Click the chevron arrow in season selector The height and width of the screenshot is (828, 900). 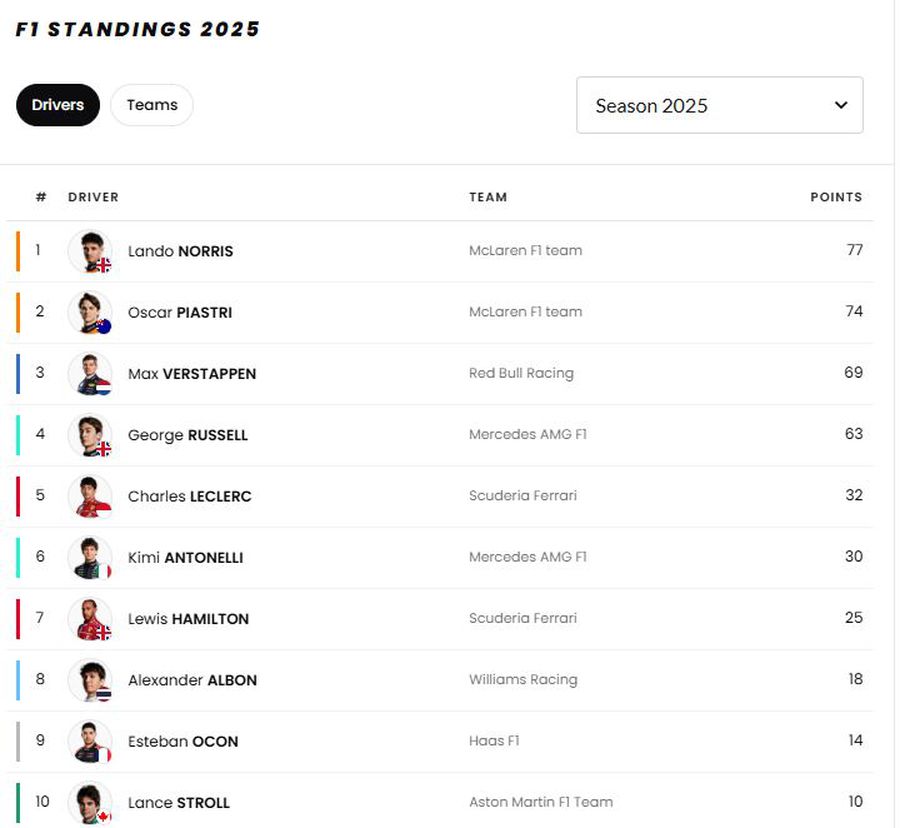(841, 105)
